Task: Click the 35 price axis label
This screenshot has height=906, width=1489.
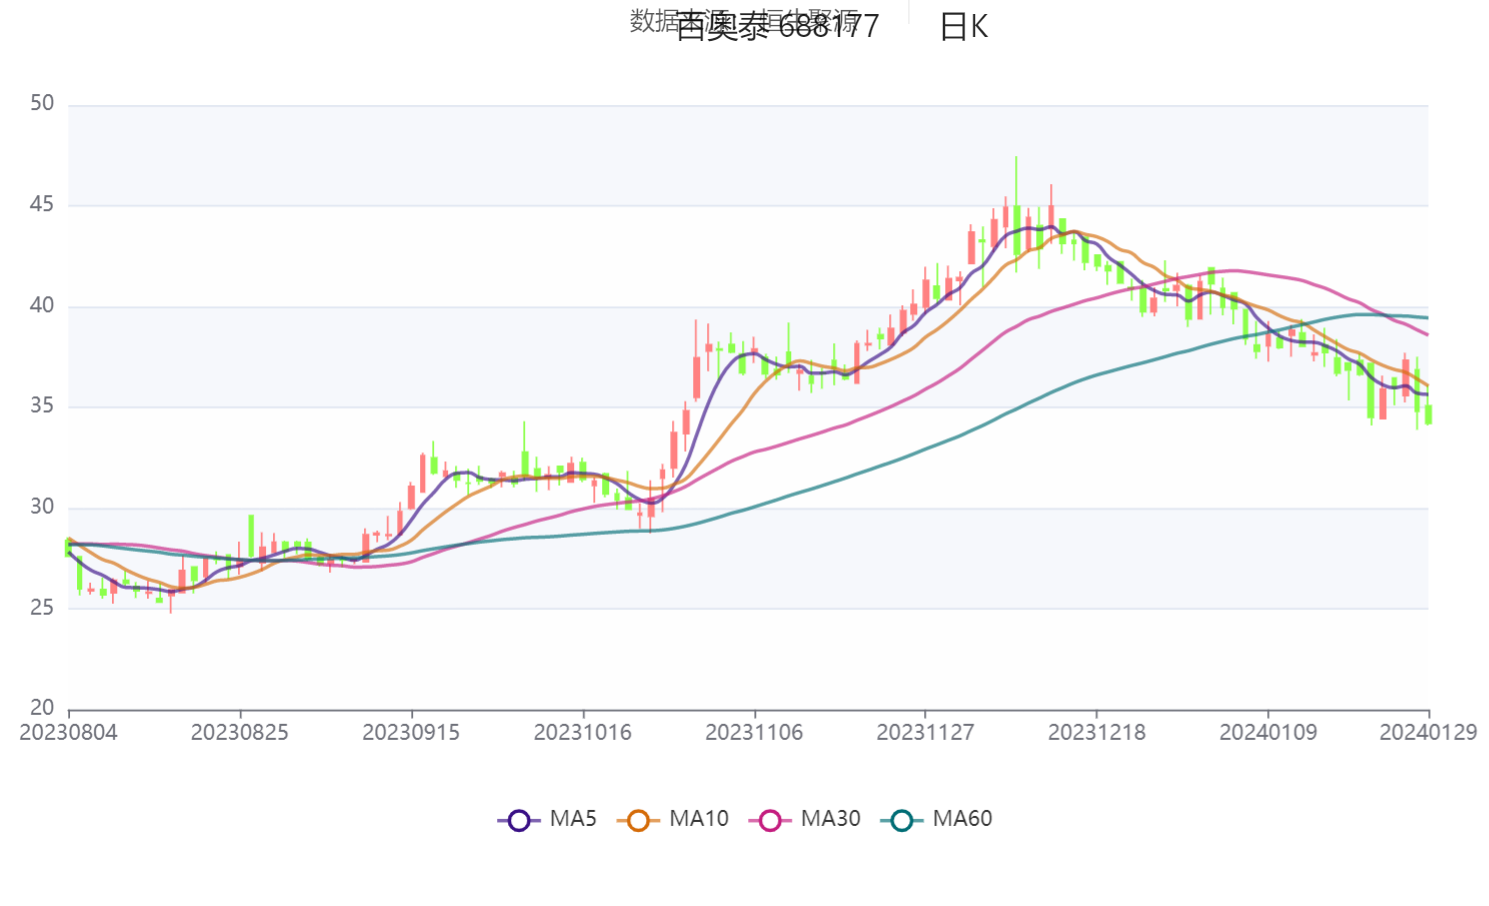Action: click(42, 406)
